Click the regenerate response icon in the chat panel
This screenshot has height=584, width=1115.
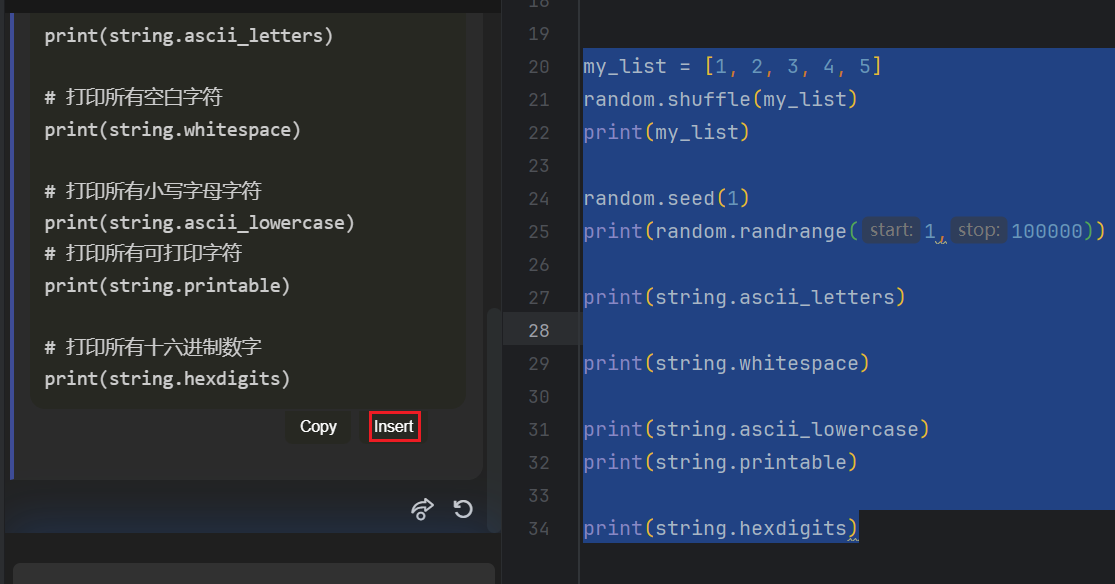pos(462,509)
